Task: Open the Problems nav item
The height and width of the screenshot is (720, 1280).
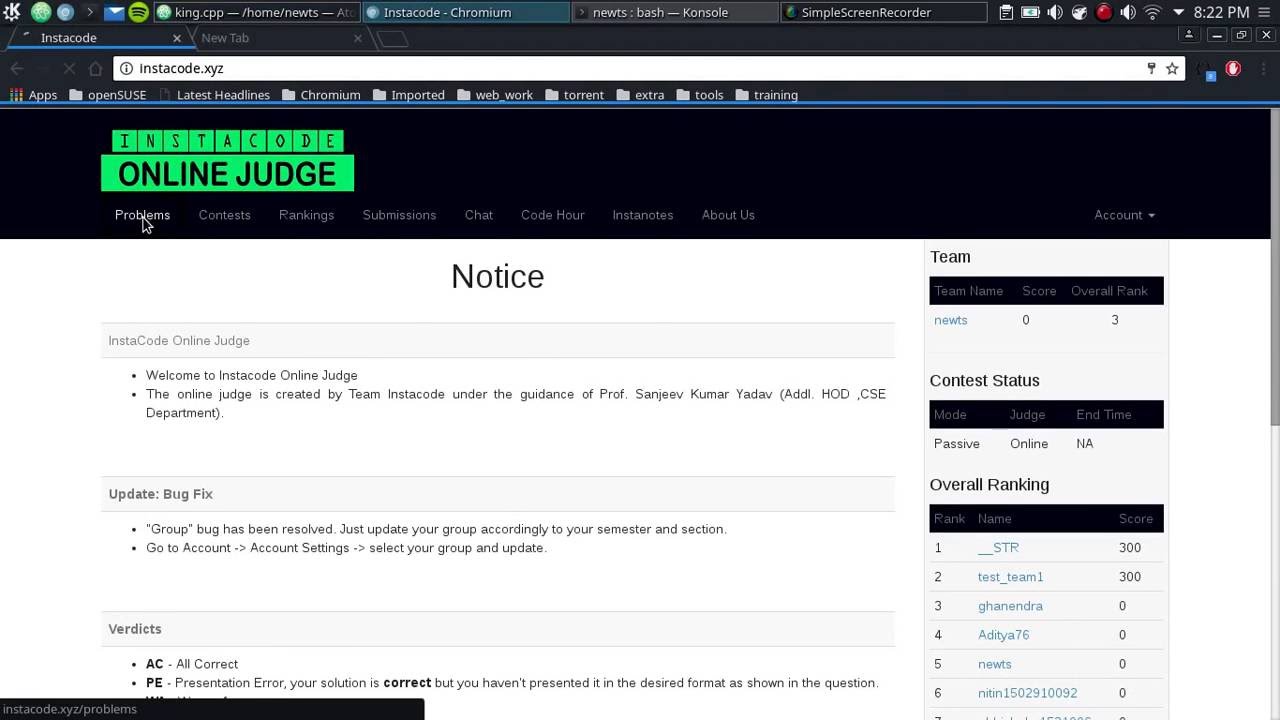Action: pos(142,215)
